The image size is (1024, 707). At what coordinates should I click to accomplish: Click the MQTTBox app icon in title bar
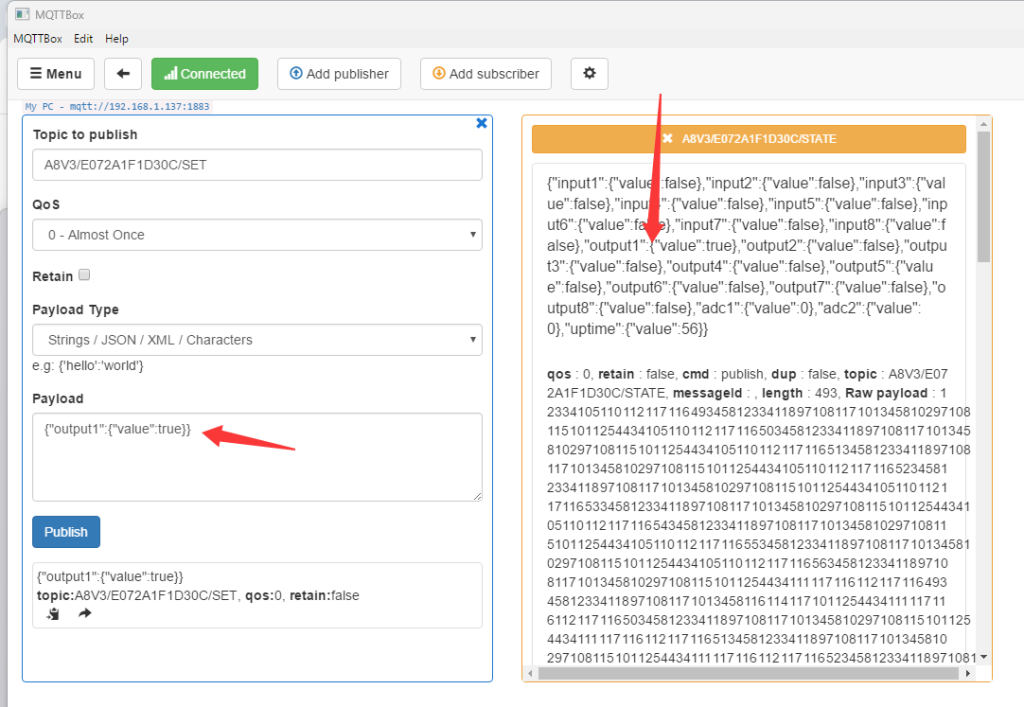[x=23, y=14]
